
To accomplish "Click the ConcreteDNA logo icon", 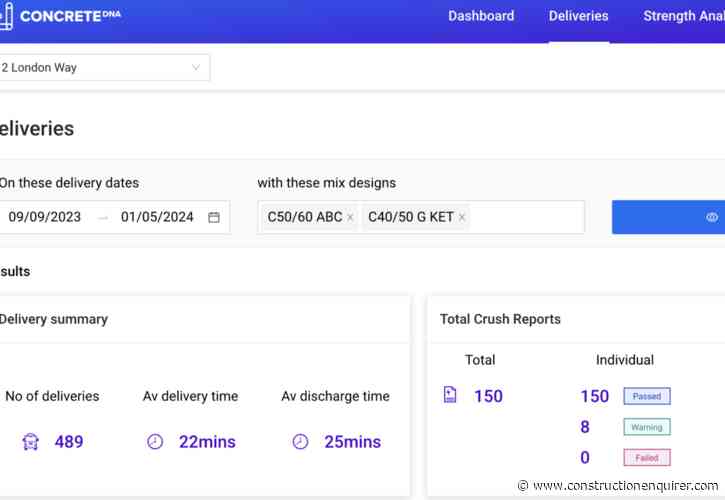I will click(x=6, y=16).
